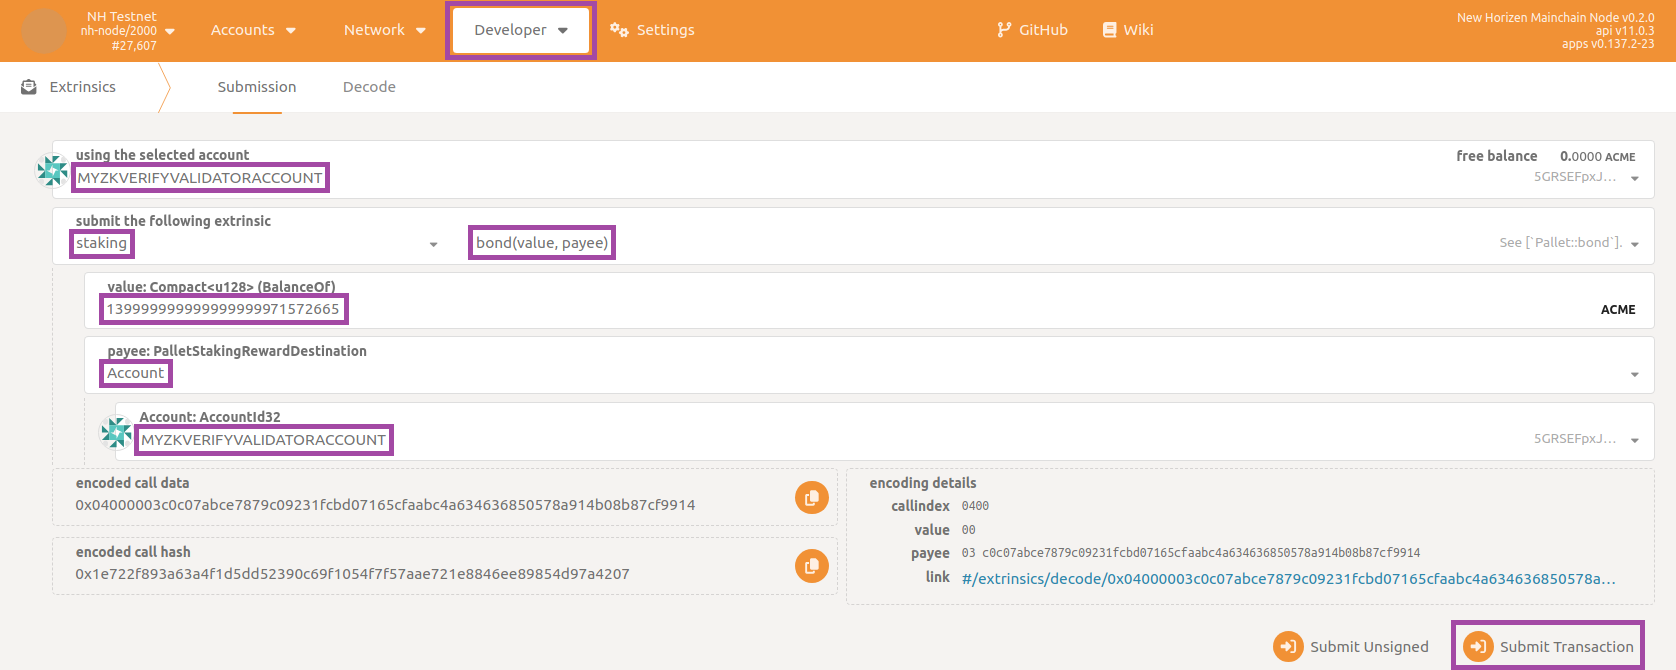
Task: Open the Extrinsics section icon
Action: pos(29,87)
